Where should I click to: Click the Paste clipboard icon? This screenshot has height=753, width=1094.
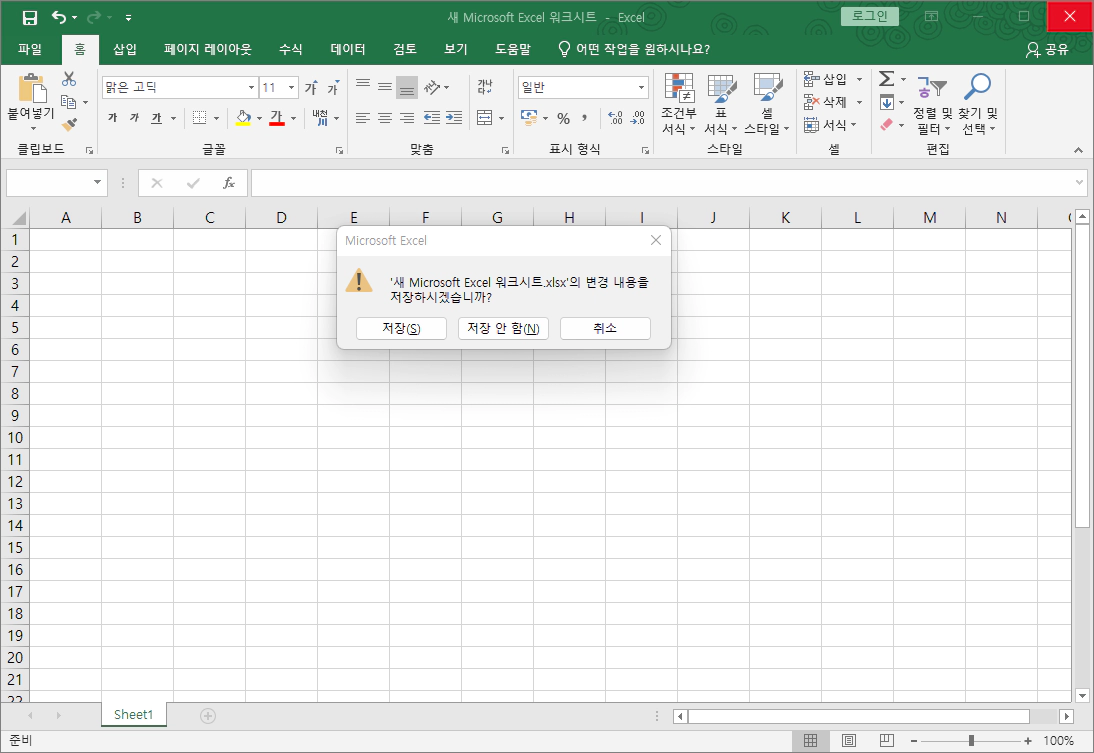coord(32,89)
